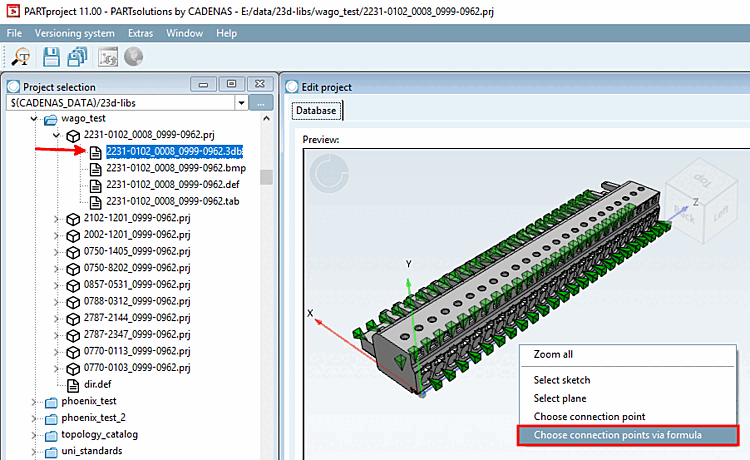Click the cube icon of 0770-0103_0999-0962.prj
The height and width of the screenshot is (460, 750).
[x=73, y=369]
